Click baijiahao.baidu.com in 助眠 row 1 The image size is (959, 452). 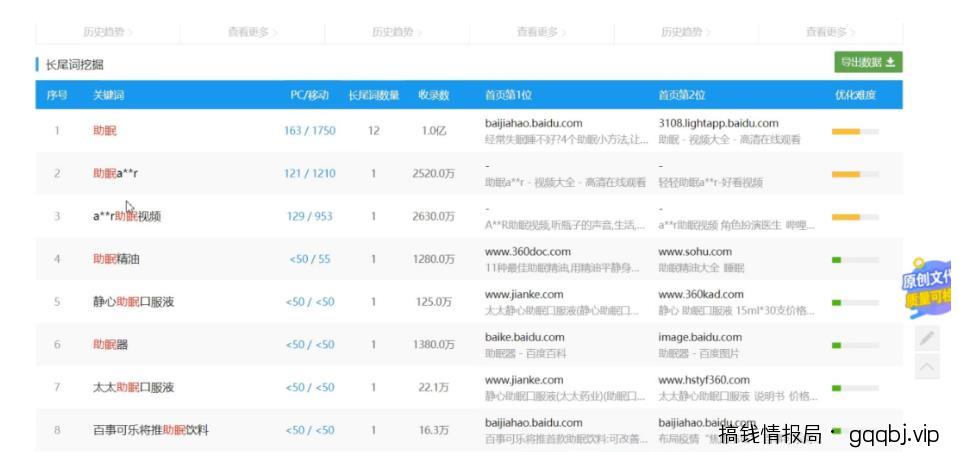tap(534, 124)
